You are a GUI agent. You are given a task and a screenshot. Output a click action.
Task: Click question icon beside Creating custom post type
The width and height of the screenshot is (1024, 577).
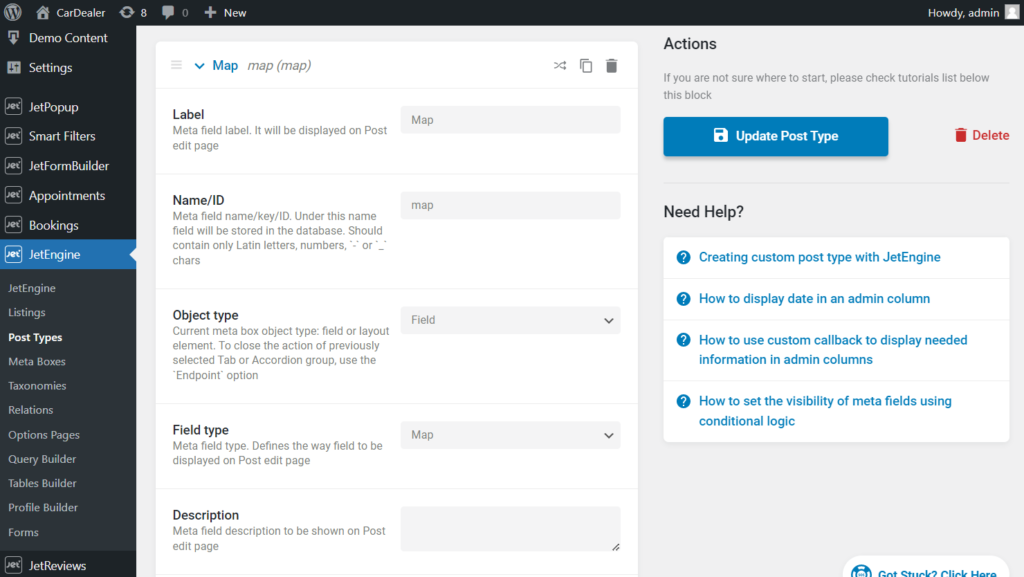(x=683, y=257)
